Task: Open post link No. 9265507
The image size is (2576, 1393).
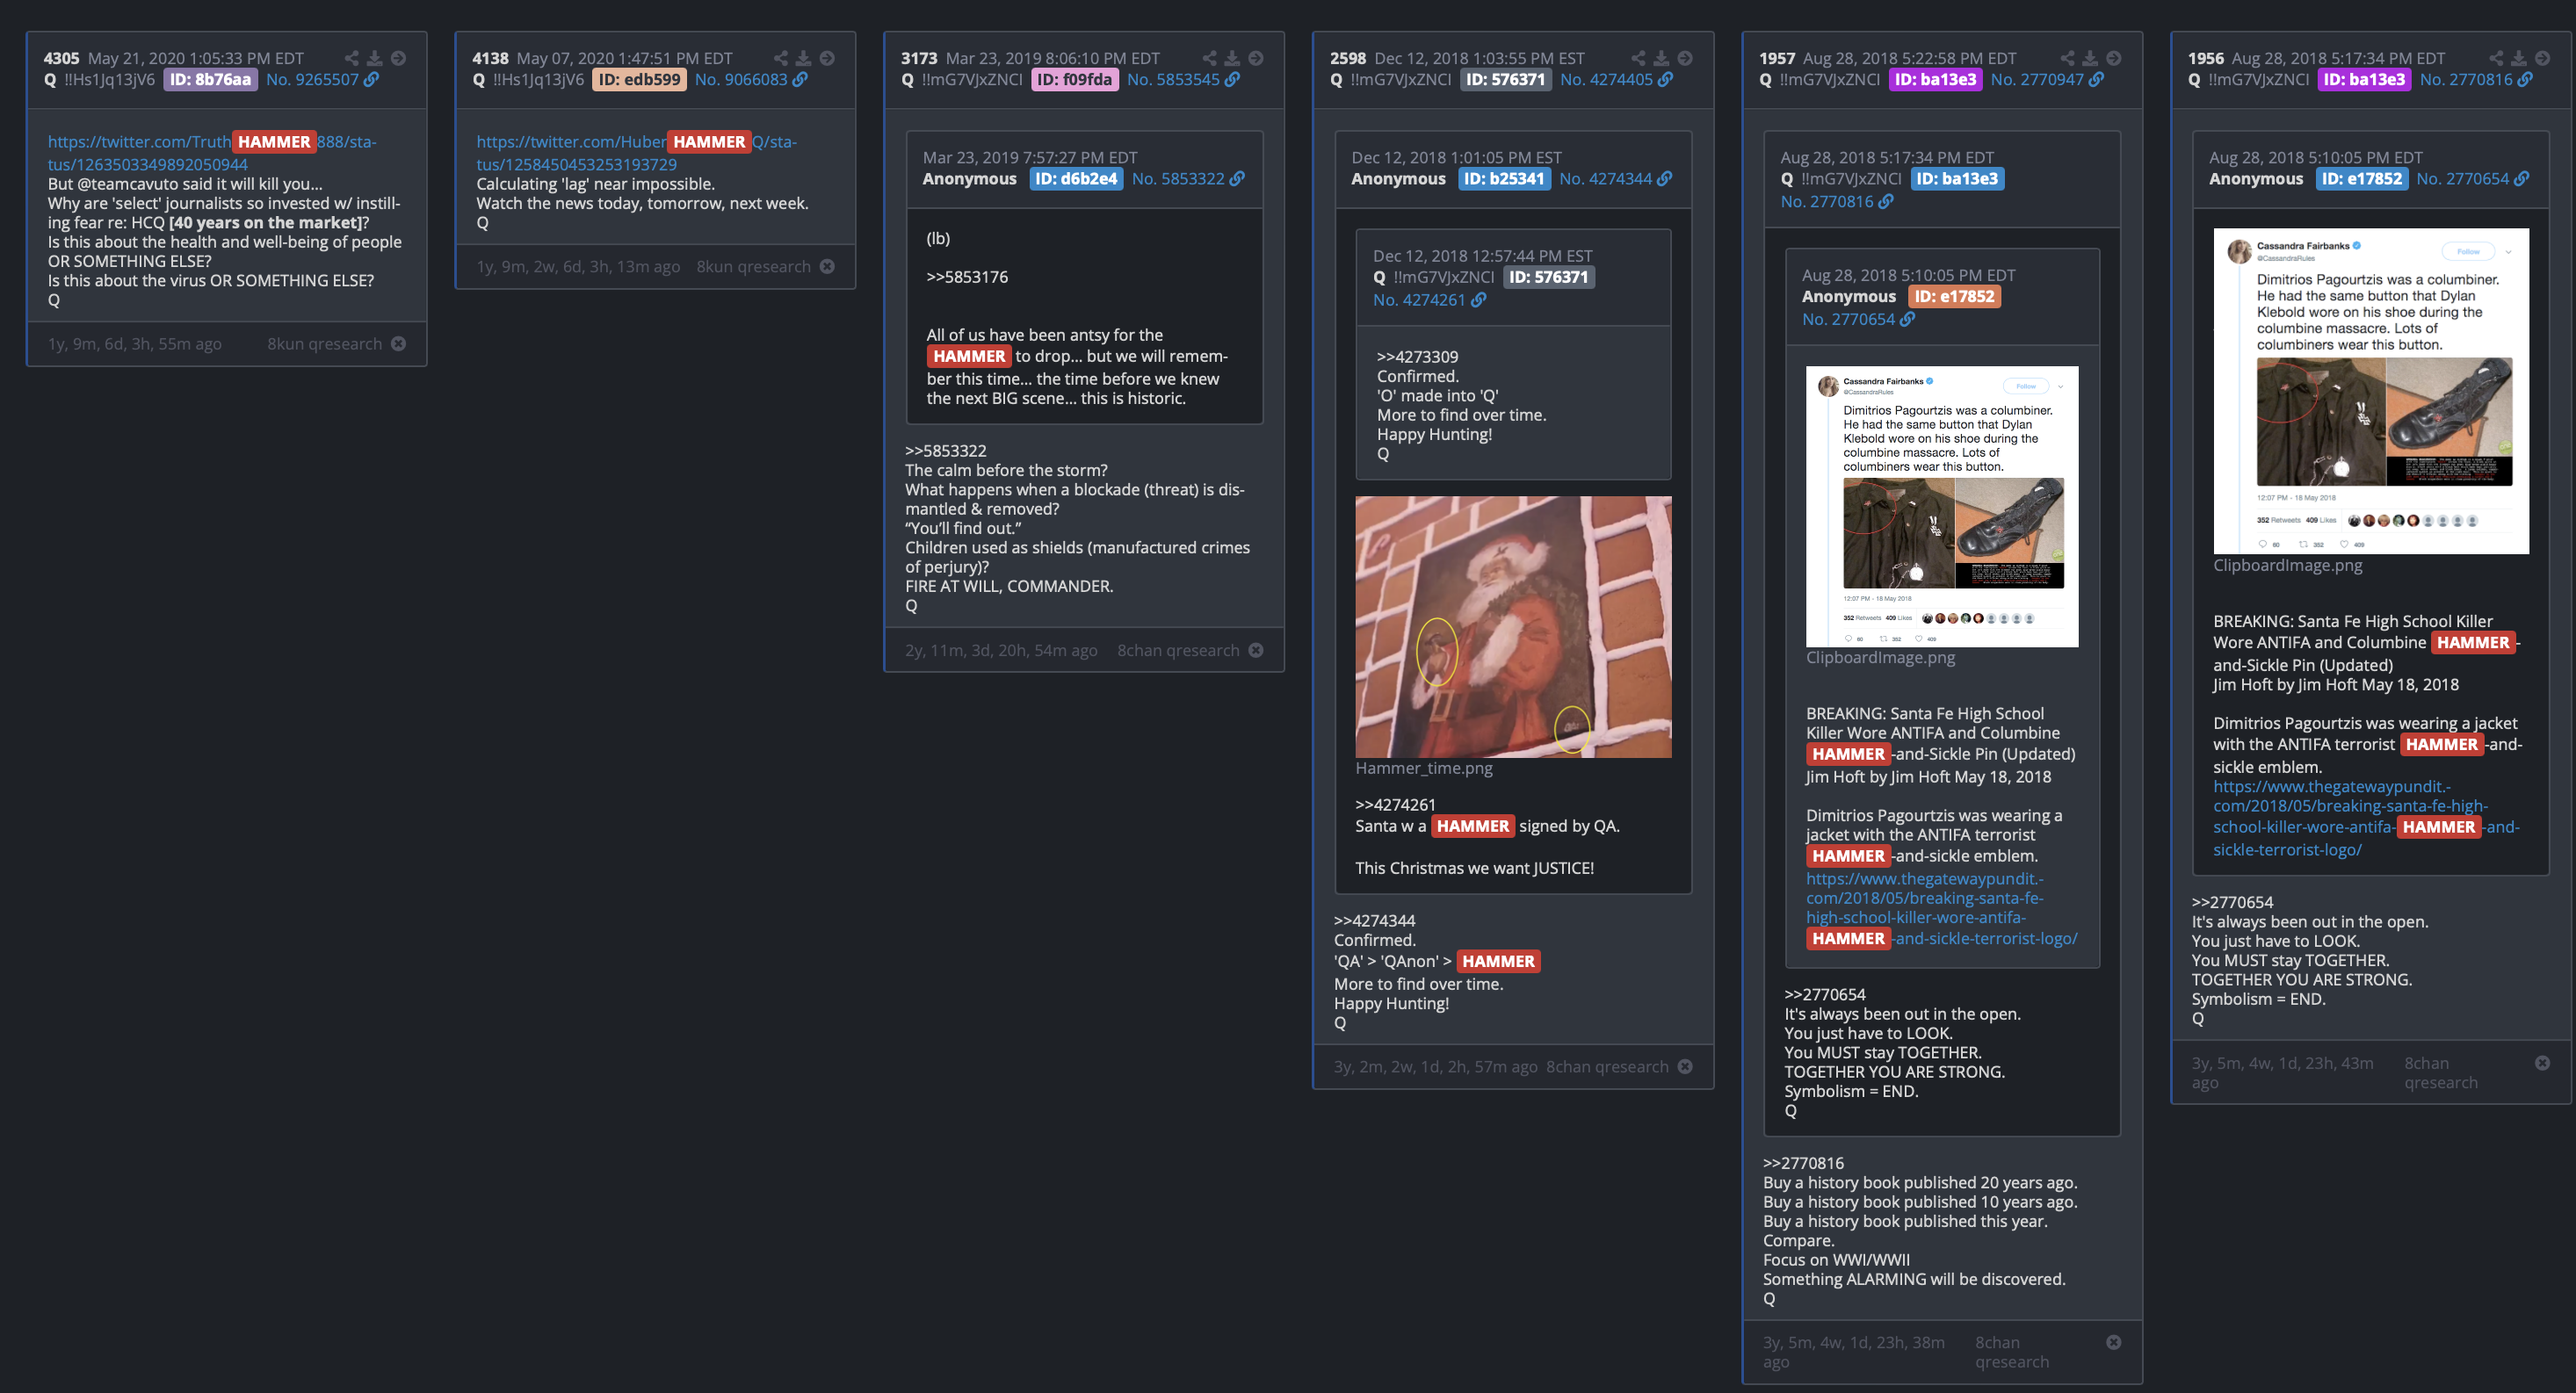Action: point(322,79)
